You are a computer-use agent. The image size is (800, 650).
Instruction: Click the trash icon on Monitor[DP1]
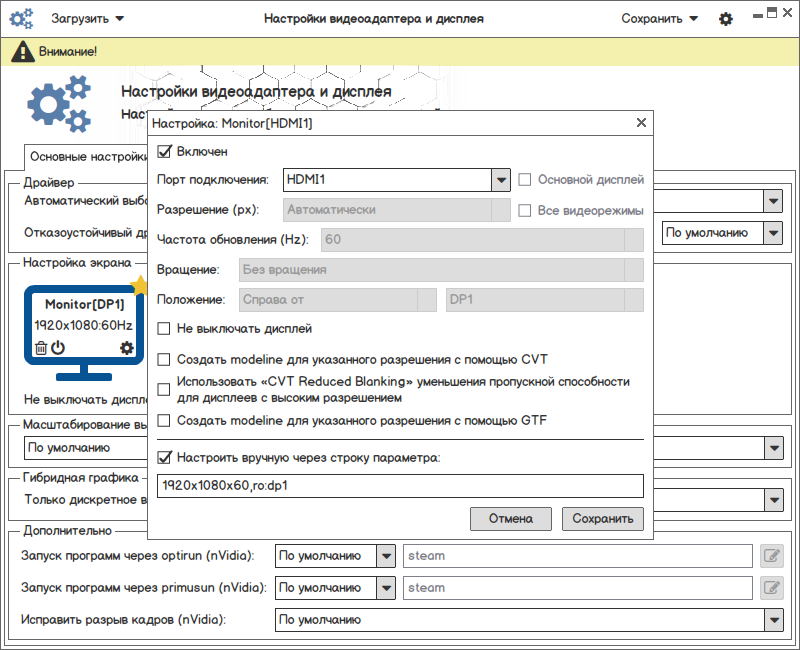point(40,348)
